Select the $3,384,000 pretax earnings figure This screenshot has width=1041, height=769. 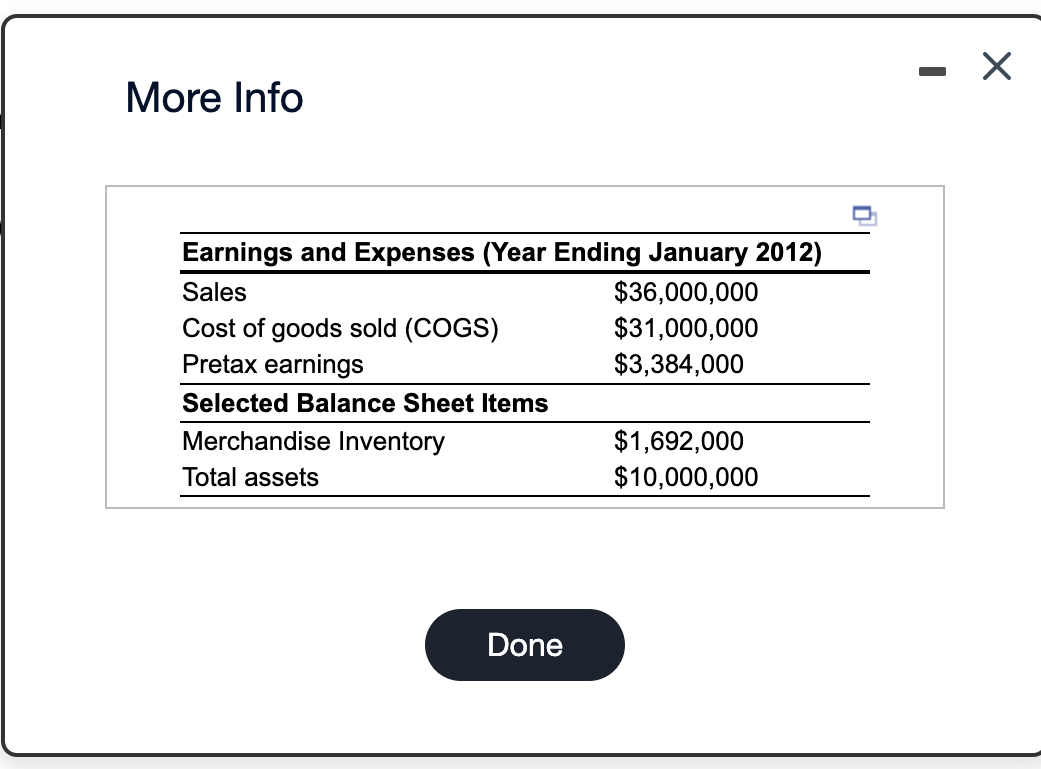(x=679, y=364)
